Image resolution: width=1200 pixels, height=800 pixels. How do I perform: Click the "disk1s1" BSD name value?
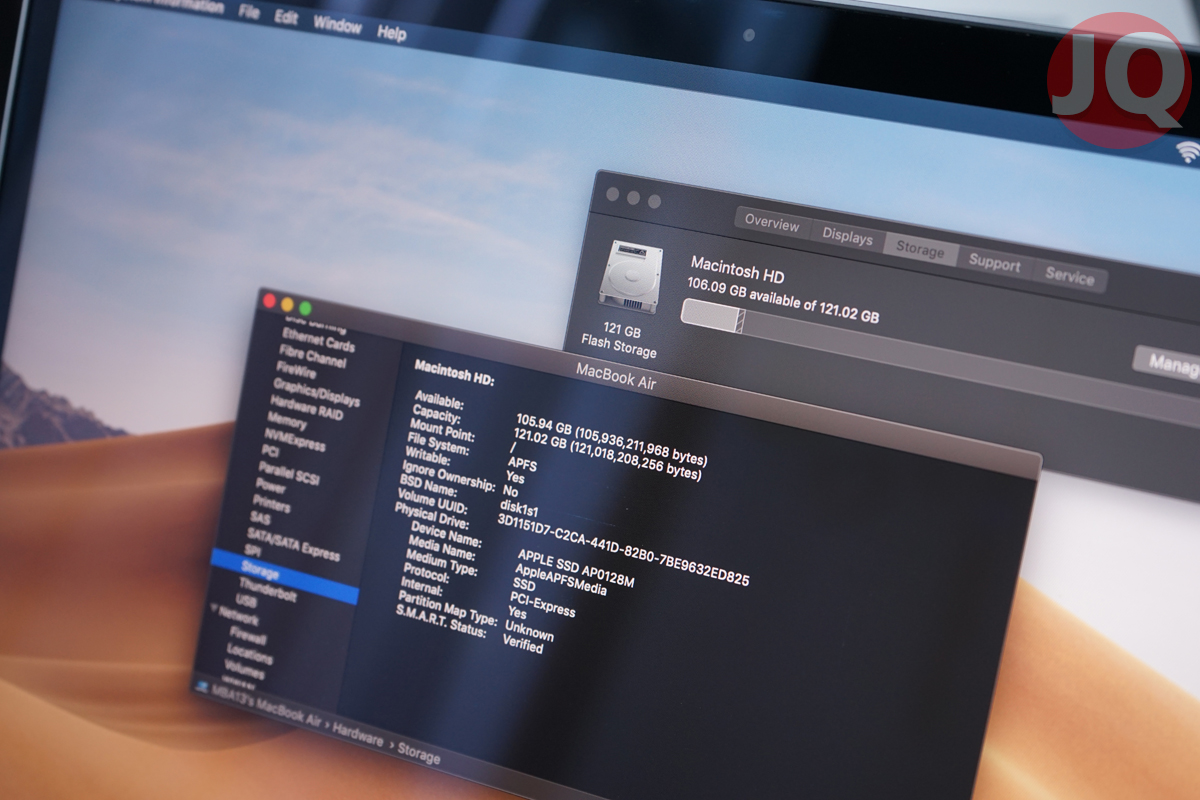point(520,510)
